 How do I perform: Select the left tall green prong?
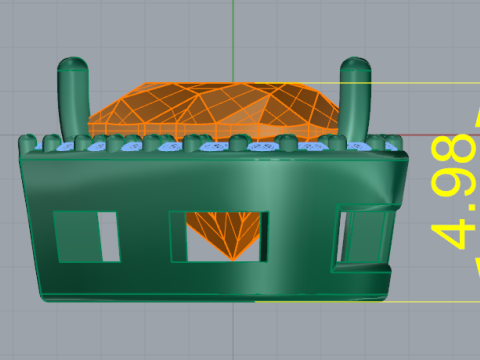[73, 99]
